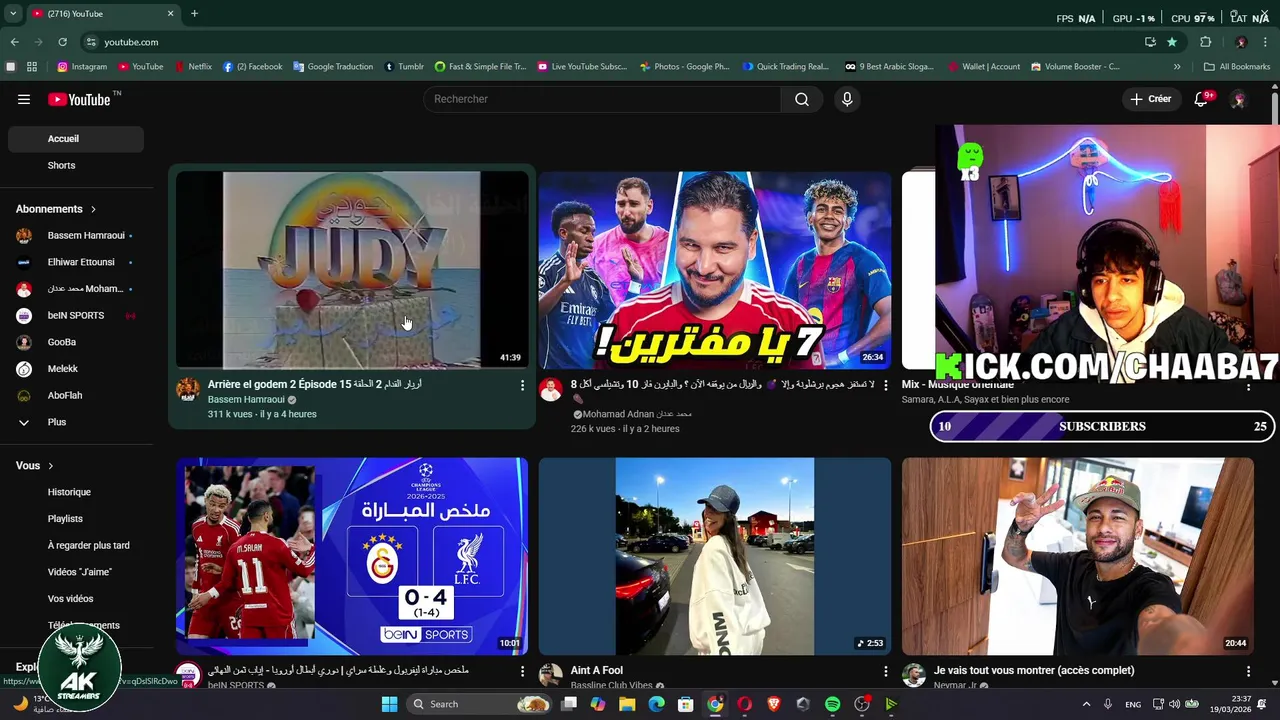The height and width of the screenshot is (720, 1280).
Task: Open the Windows Start menu
Action: tap(390, 704)
